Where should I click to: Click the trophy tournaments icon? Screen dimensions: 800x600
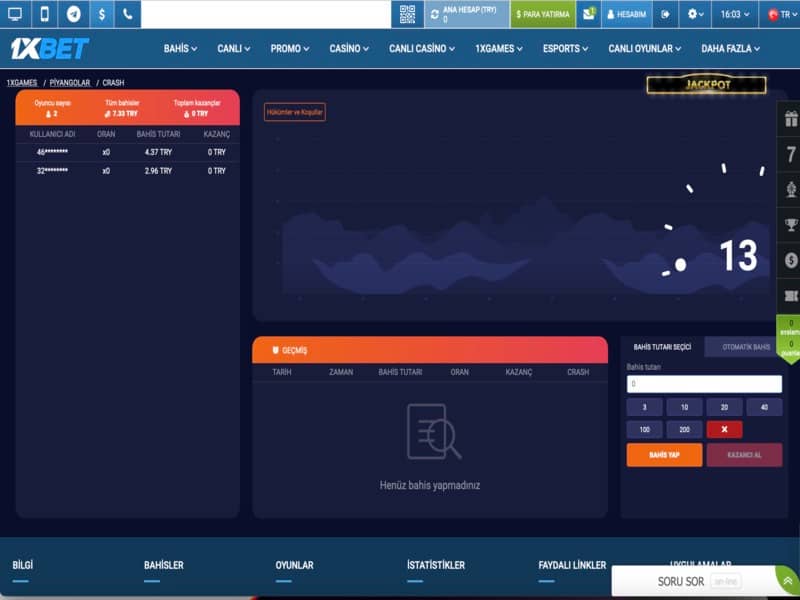788,229
